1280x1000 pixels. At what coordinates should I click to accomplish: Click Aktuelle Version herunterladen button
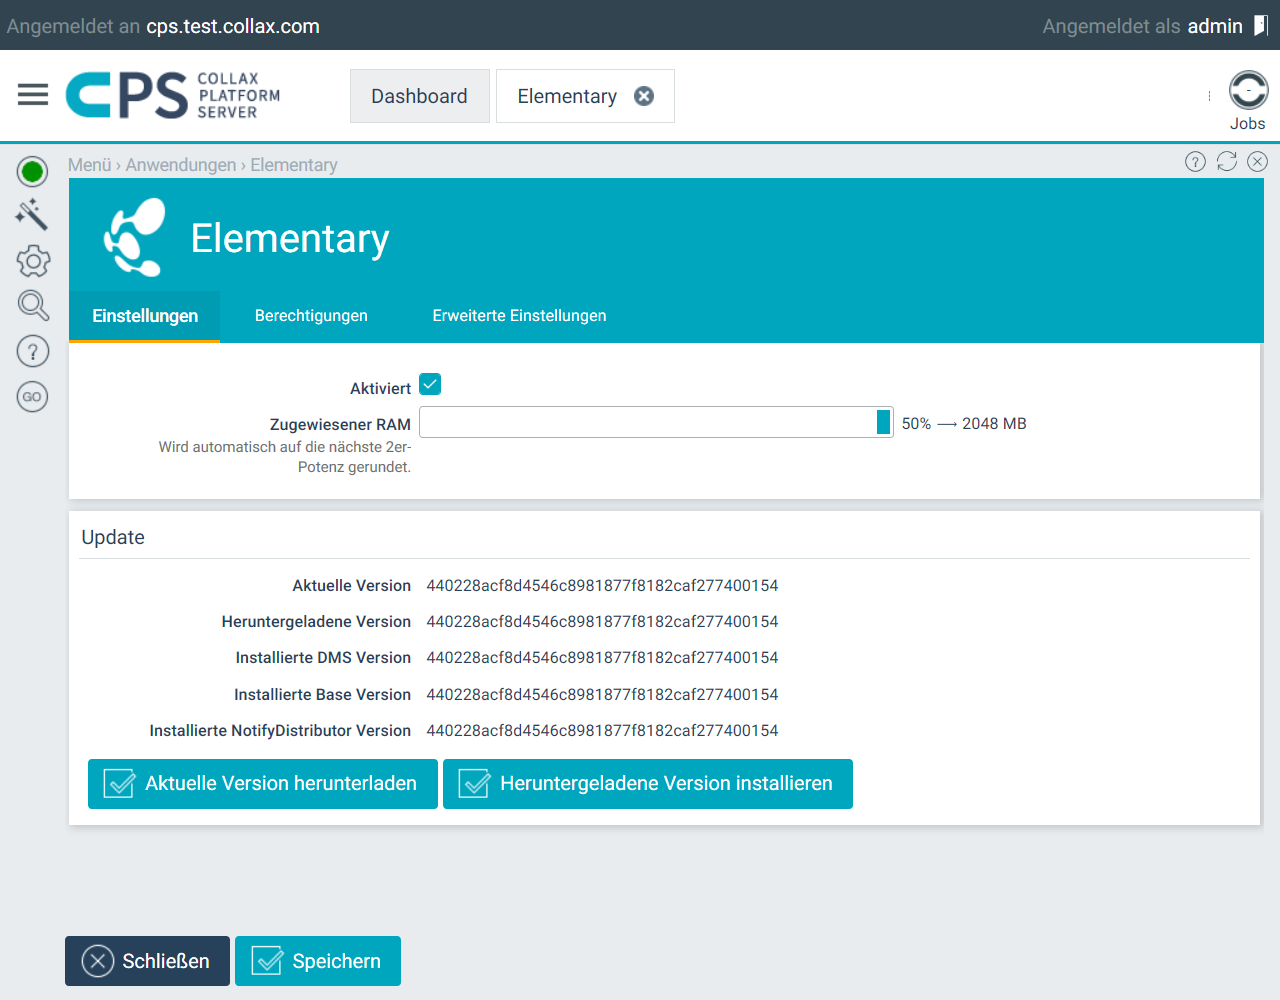click(x=263, y=784)
